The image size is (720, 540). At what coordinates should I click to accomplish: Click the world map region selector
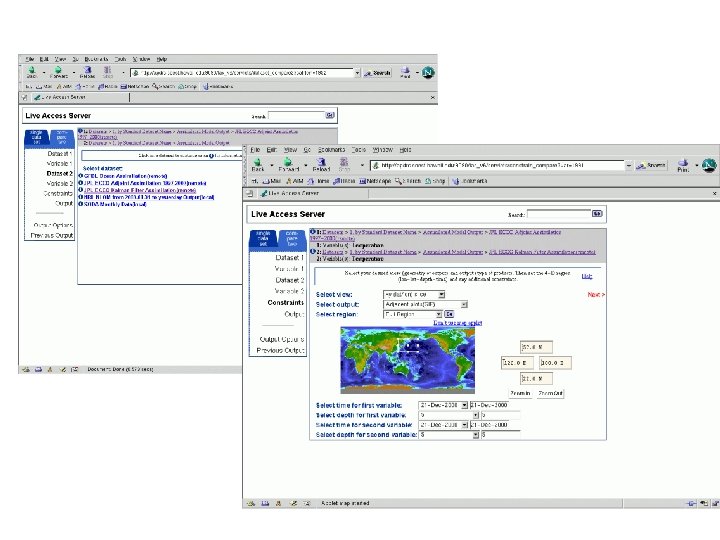tap(408, 360)
